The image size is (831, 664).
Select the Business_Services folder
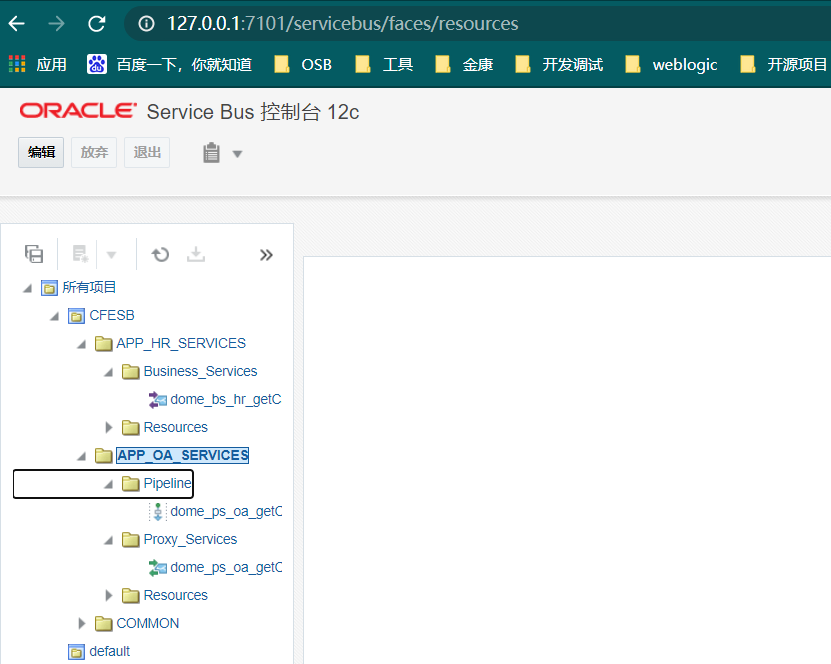(x=200, y=371)
